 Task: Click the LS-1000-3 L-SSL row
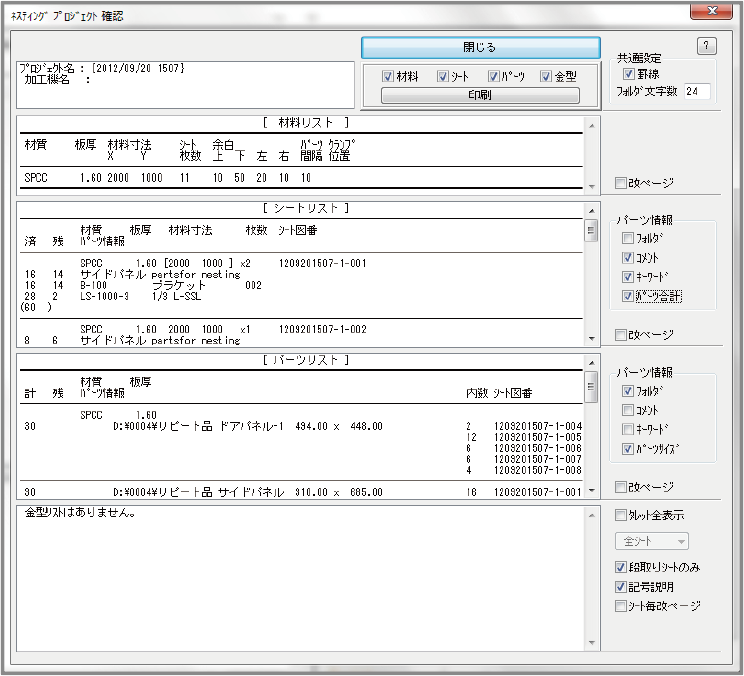113,296
